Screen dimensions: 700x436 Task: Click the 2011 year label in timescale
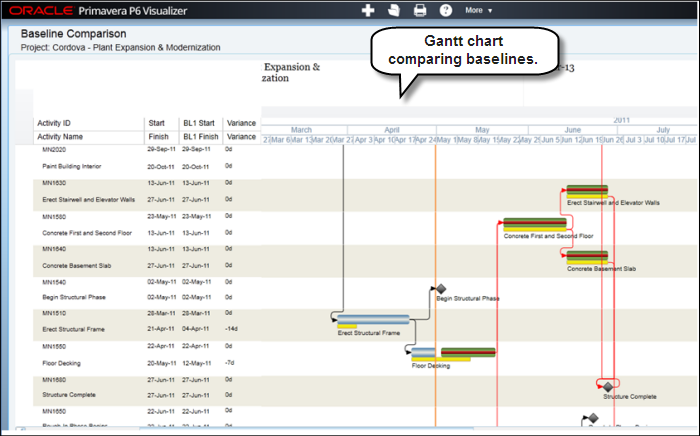click(x=621, y=120)
